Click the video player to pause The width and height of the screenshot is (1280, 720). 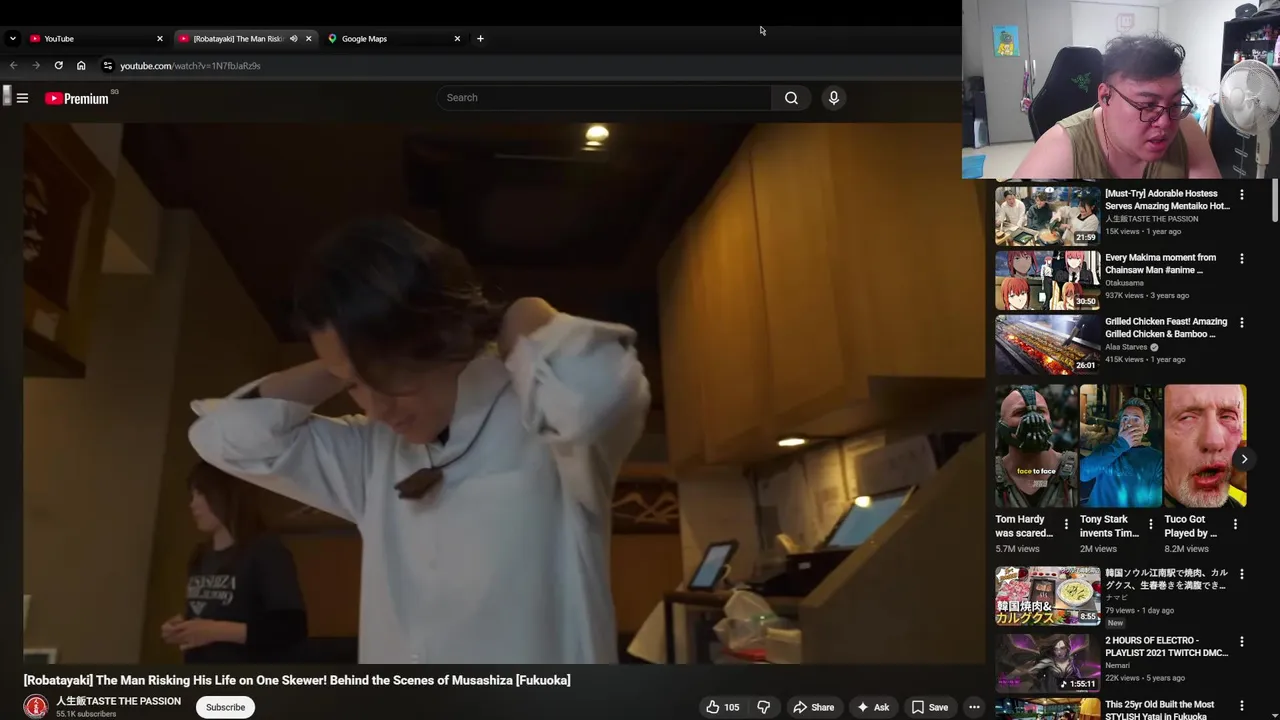coord(504,393)
